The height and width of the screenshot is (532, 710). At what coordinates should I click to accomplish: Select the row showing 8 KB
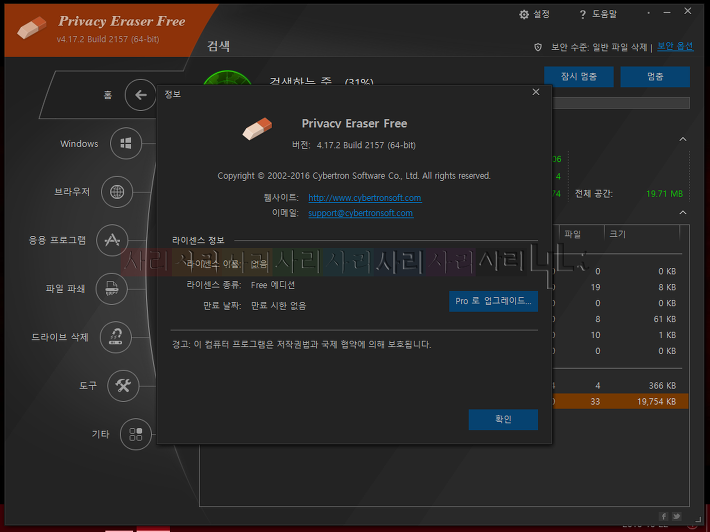pos(620,287)
